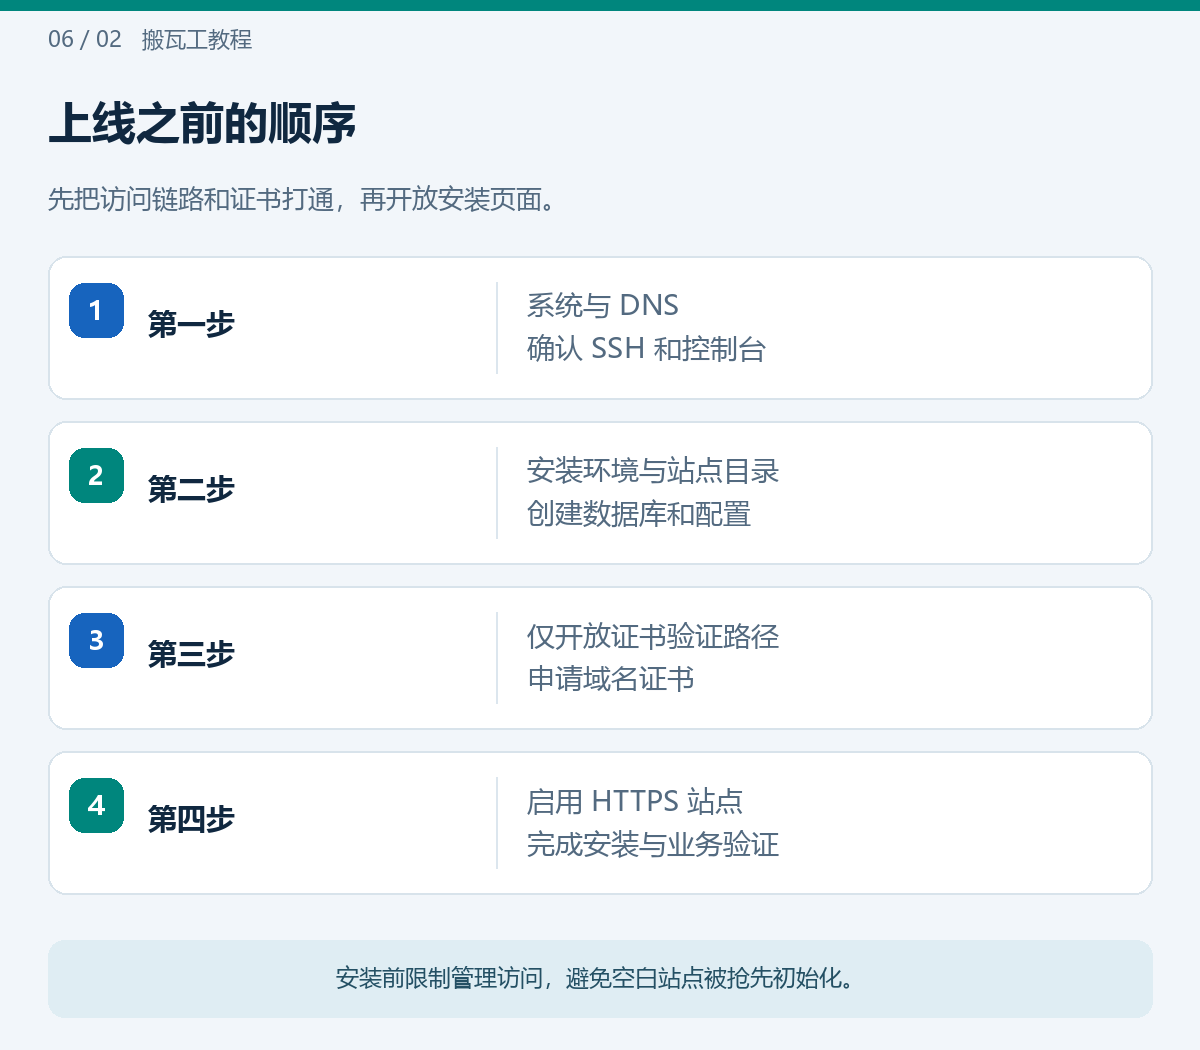Click the green number 4 step badge

pyautogui.click(x=96, y=805)
